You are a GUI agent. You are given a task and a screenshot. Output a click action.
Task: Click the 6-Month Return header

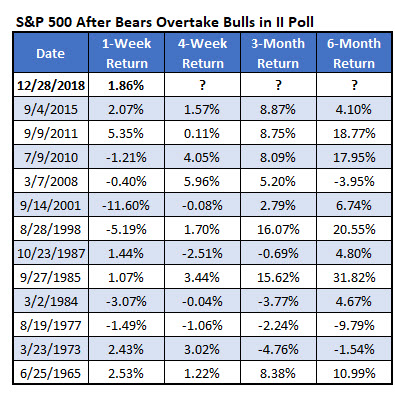click(354, 53)
